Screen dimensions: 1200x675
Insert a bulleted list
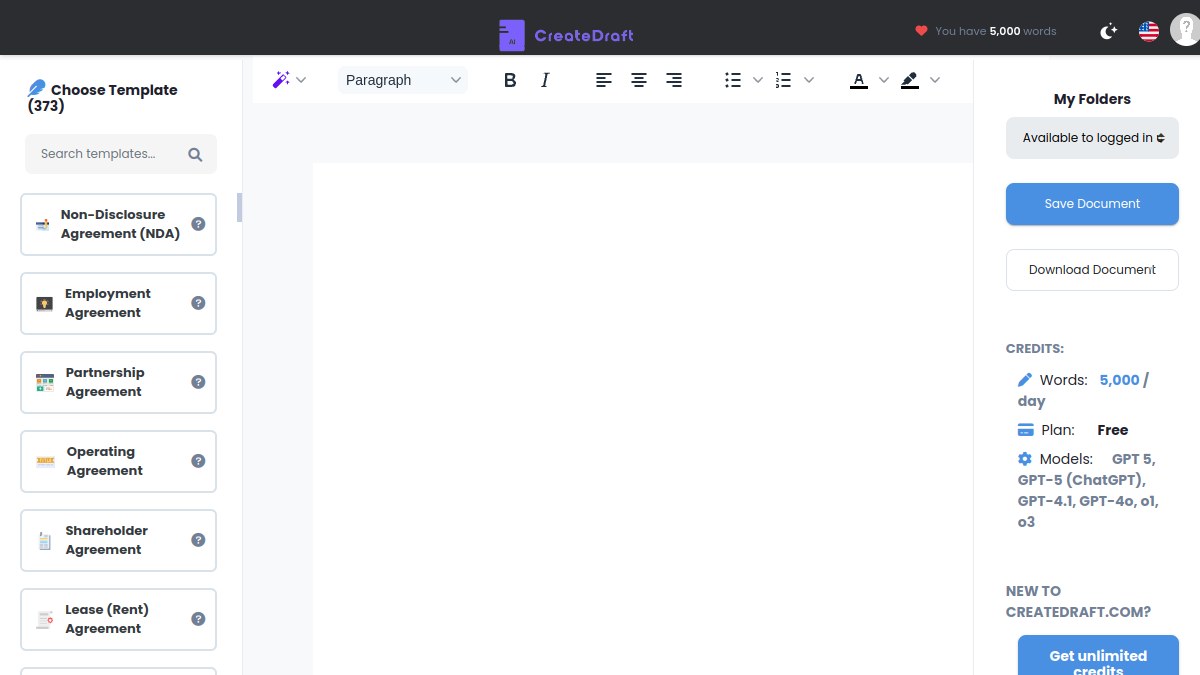(x=733, y=80)
